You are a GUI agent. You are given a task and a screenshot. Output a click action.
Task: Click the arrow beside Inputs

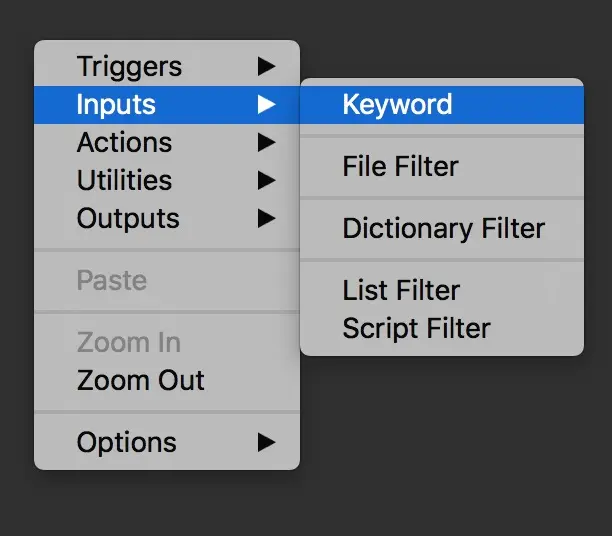click(266, 105)
